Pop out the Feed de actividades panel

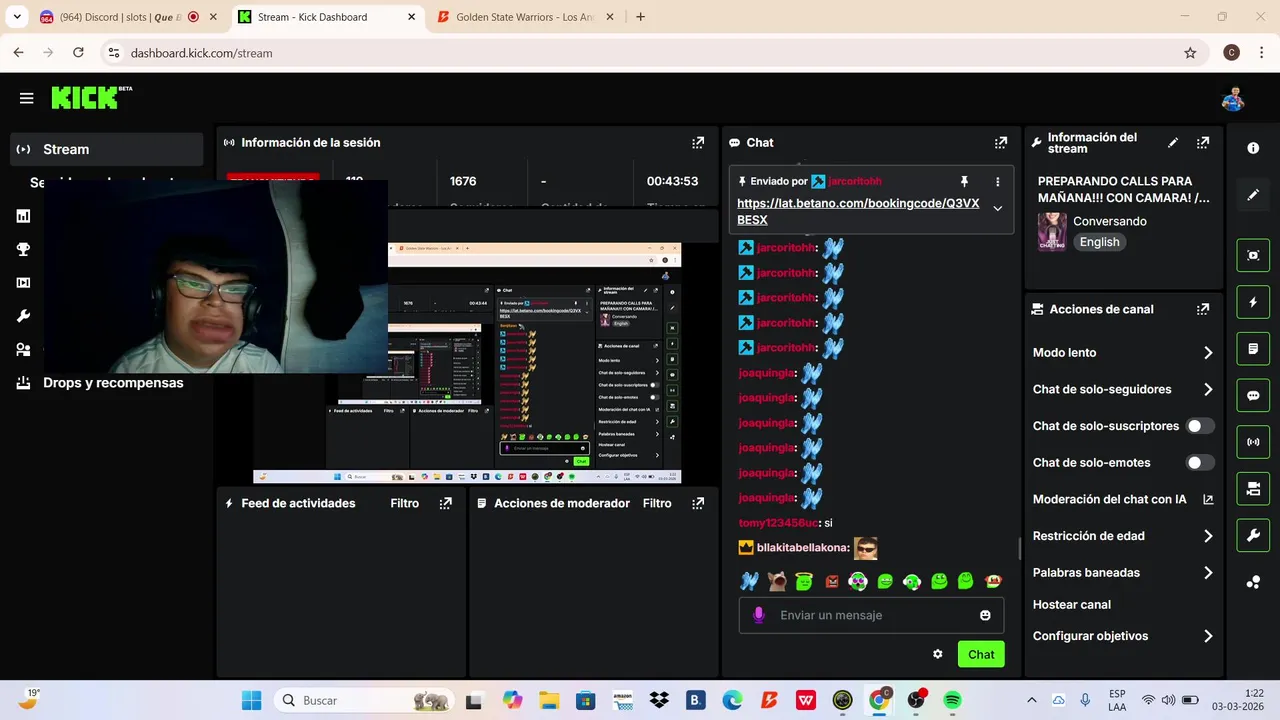point(446,504)
